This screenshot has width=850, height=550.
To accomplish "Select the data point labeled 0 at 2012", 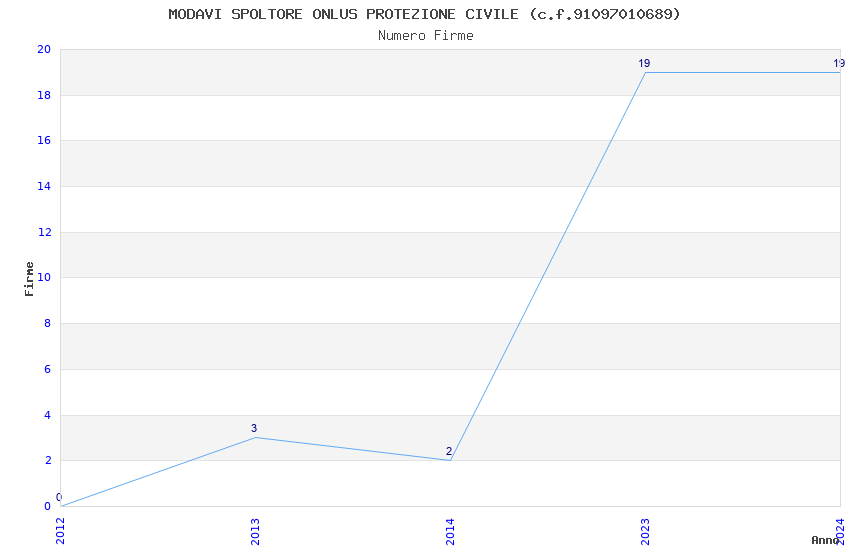I will 61,506.
